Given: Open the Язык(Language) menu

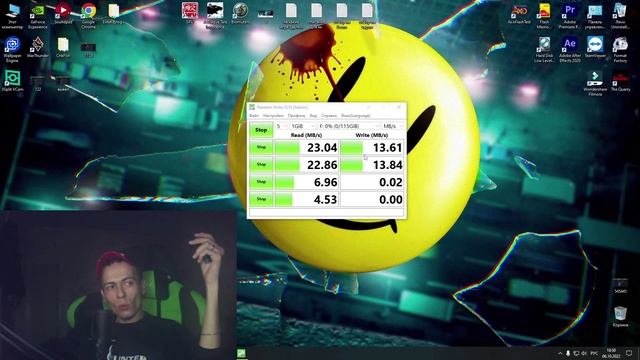Looking at the screenshot, I should pyautogui.click(x=356, y=116).
